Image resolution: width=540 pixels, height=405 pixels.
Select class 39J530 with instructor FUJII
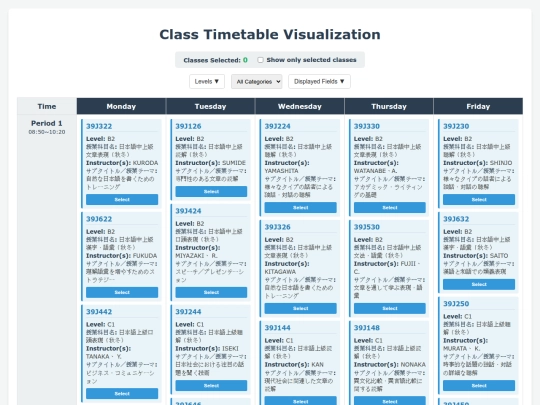tap(390, 309)
